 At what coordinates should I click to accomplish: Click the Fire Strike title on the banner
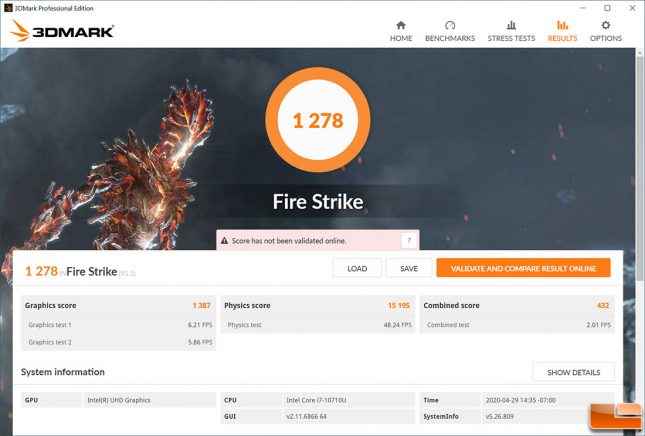[318, 202]
